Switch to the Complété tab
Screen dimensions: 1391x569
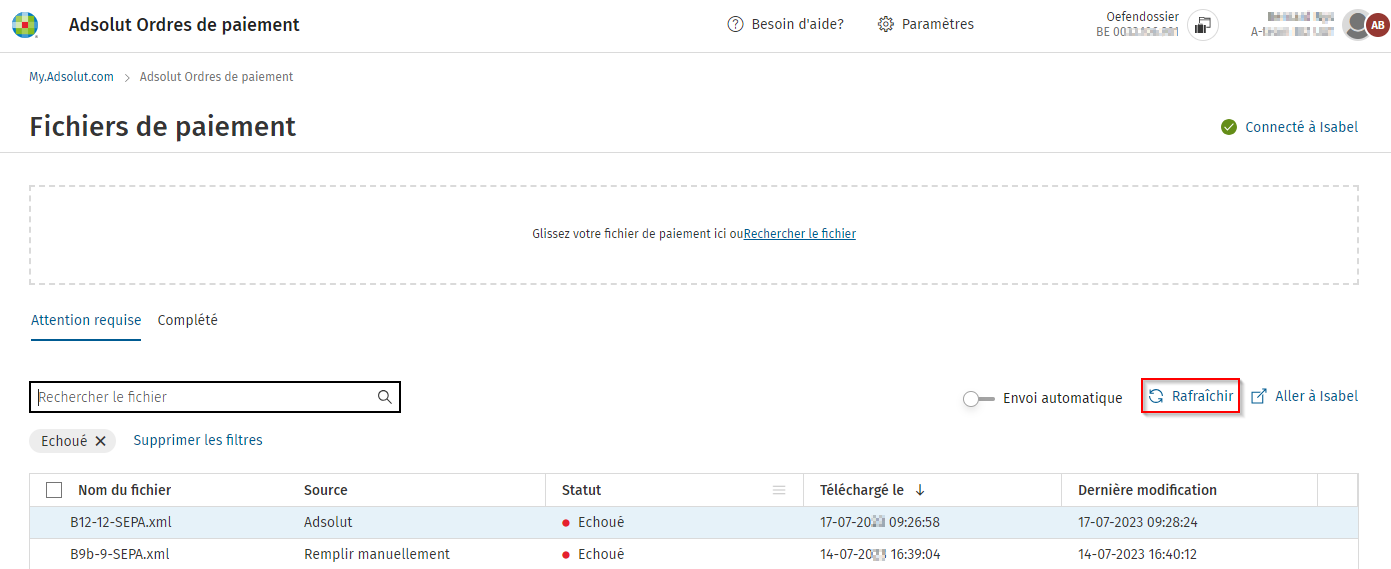[x=187, y=321]
